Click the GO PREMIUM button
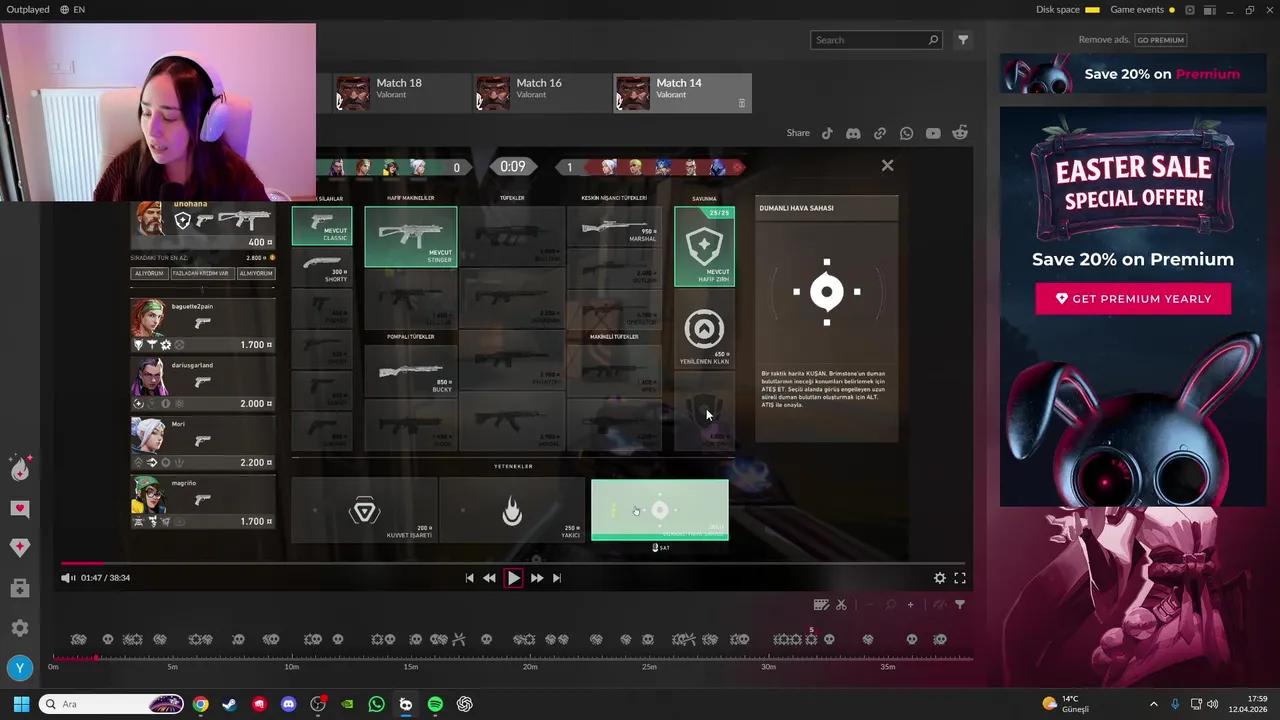 (1160, 40)
